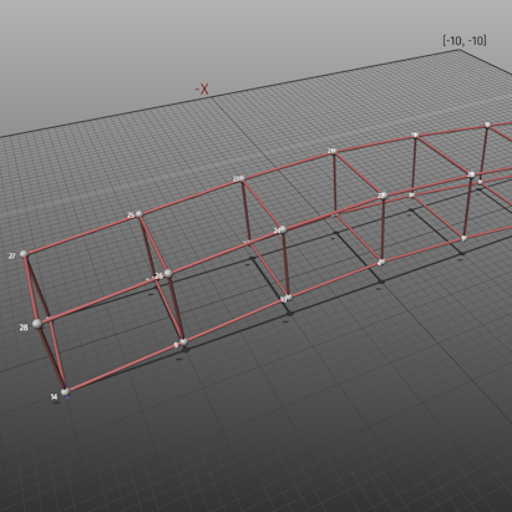Select node 23 on the top chord

tap(242, 179)
